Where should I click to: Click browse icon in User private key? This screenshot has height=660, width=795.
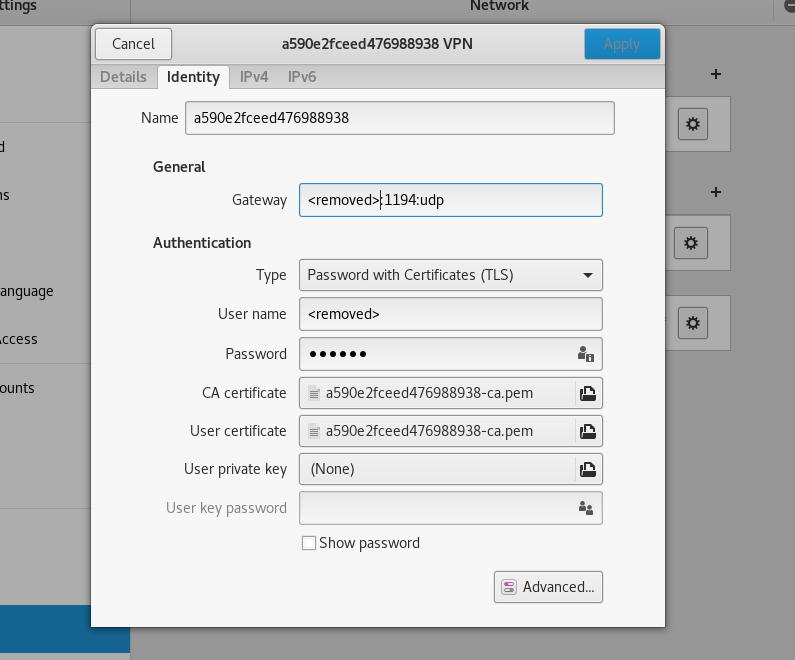click(x=588, y=469)
